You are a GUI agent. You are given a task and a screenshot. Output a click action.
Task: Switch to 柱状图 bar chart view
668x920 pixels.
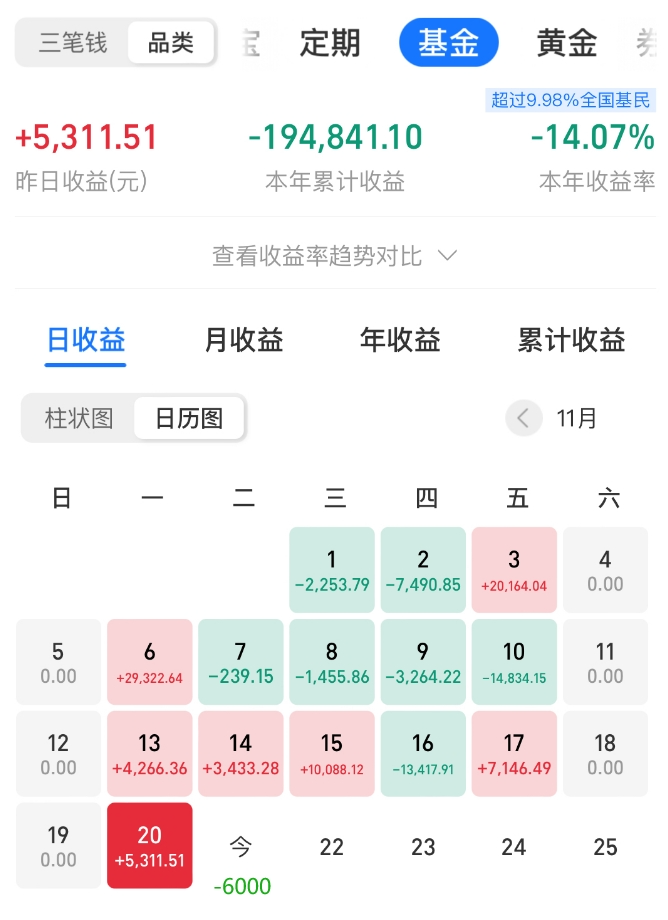(x=79, y=418)
